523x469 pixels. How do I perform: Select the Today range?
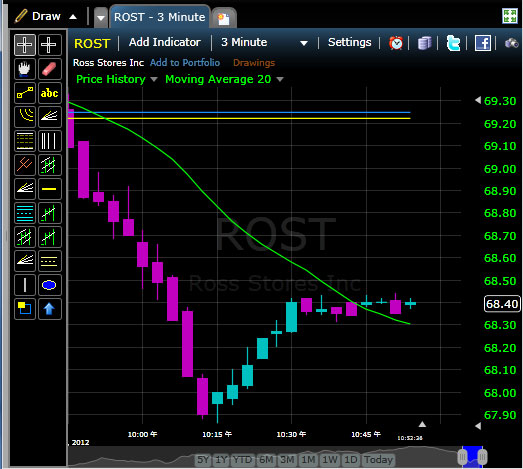(x=378, y=460)
